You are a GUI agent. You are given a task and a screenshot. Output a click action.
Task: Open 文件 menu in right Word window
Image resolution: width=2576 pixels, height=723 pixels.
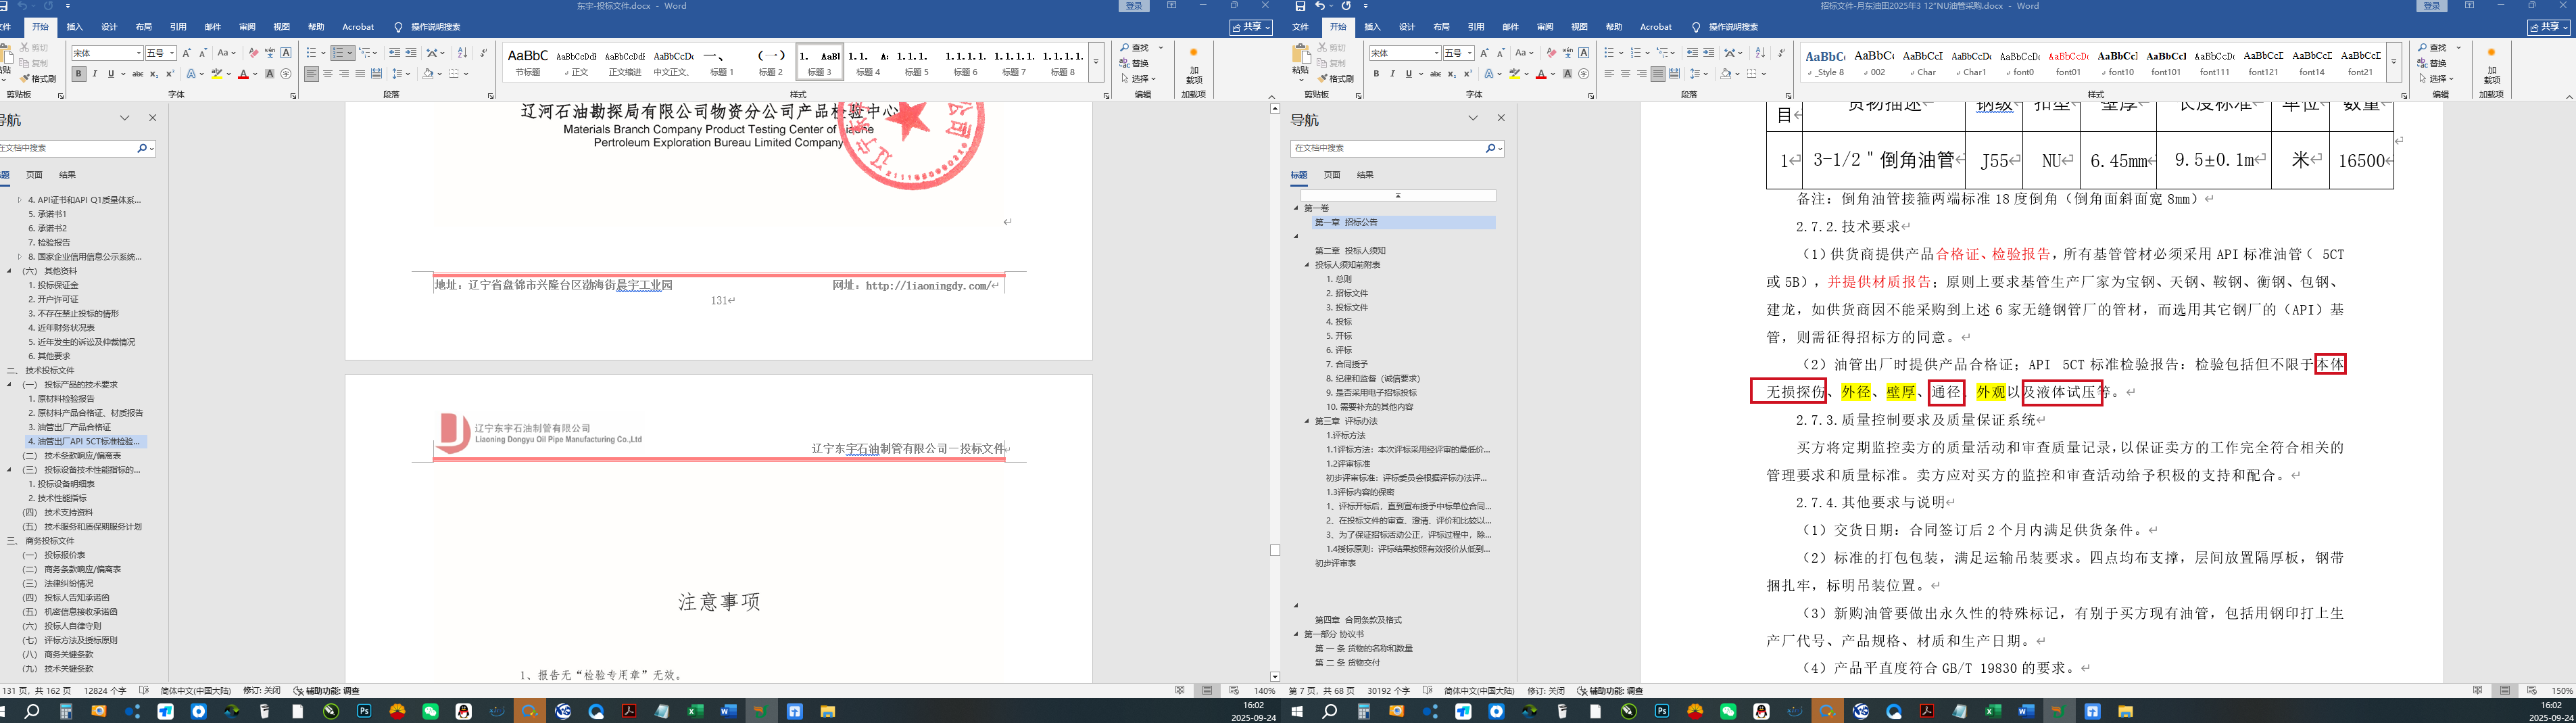[x=1300, y=27]
